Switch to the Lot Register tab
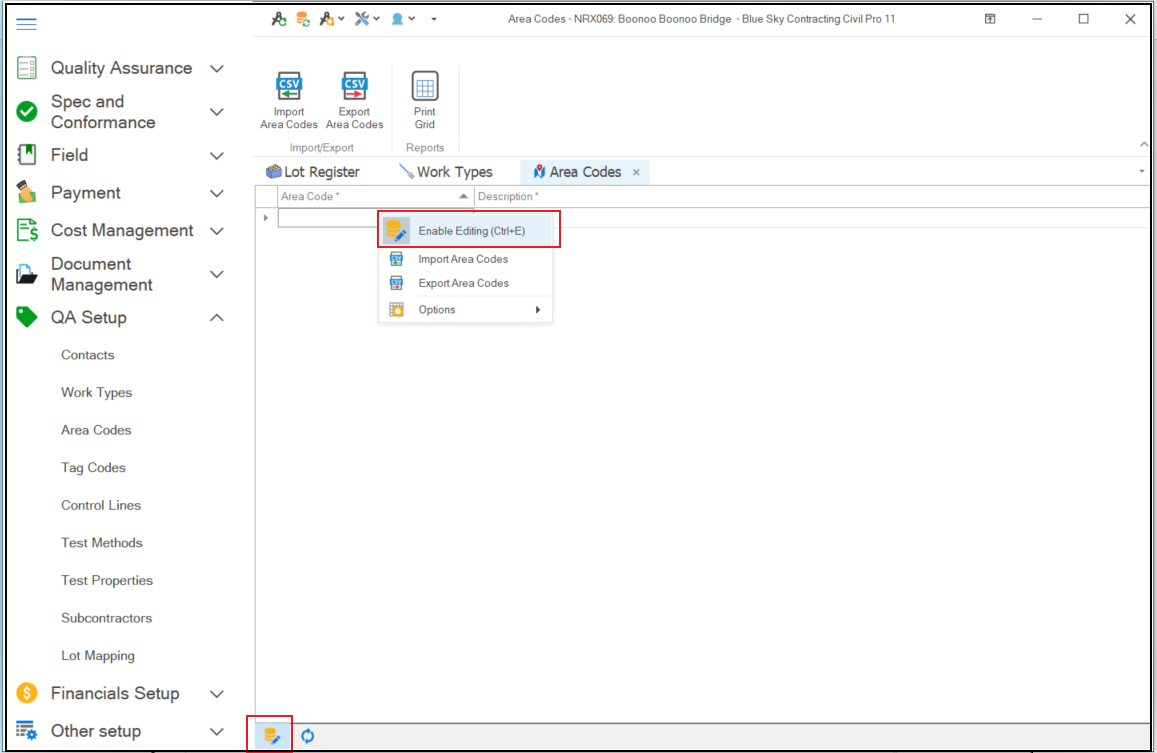This screenshot has height=753, width=1157. point(322,171)
